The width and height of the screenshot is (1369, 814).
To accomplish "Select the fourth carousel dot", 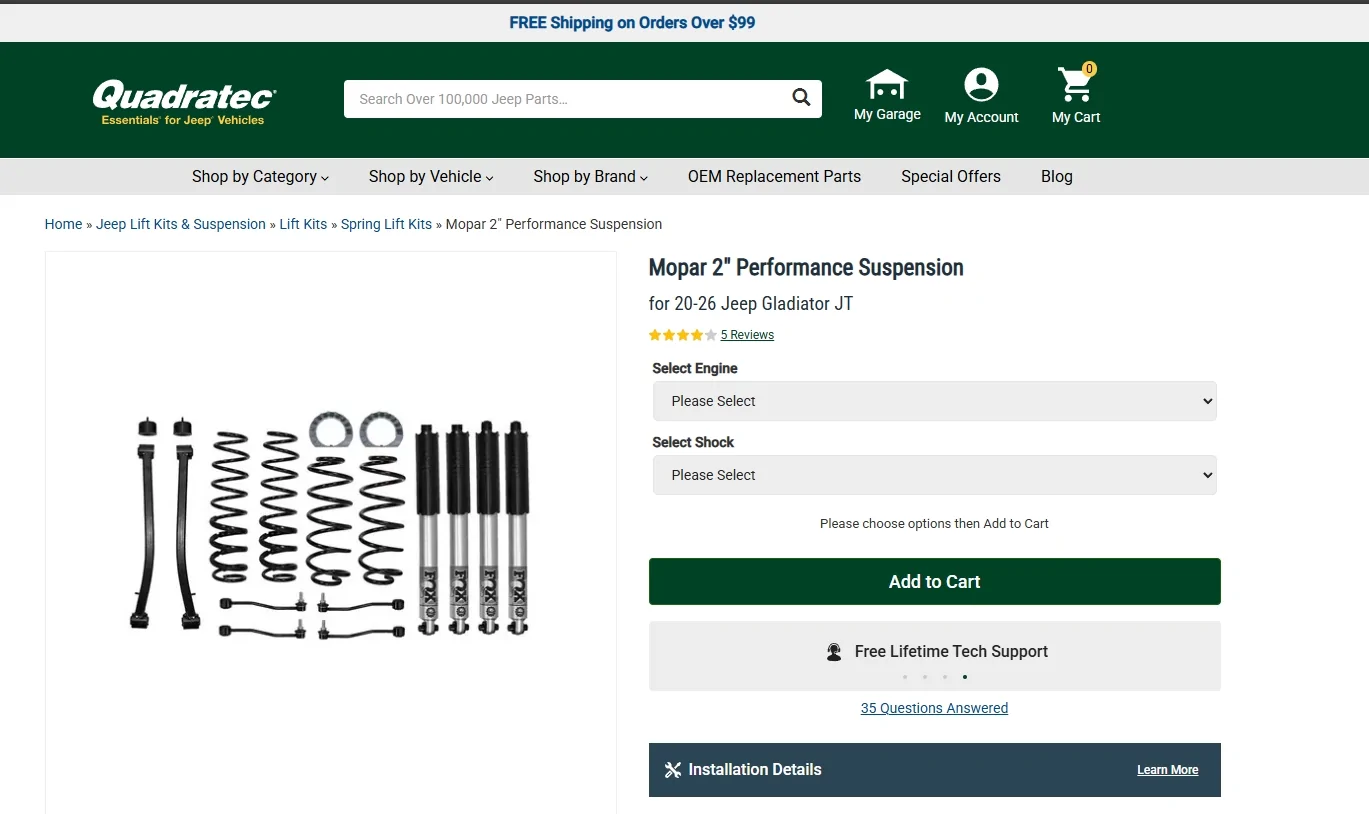I will pos(965,677).
